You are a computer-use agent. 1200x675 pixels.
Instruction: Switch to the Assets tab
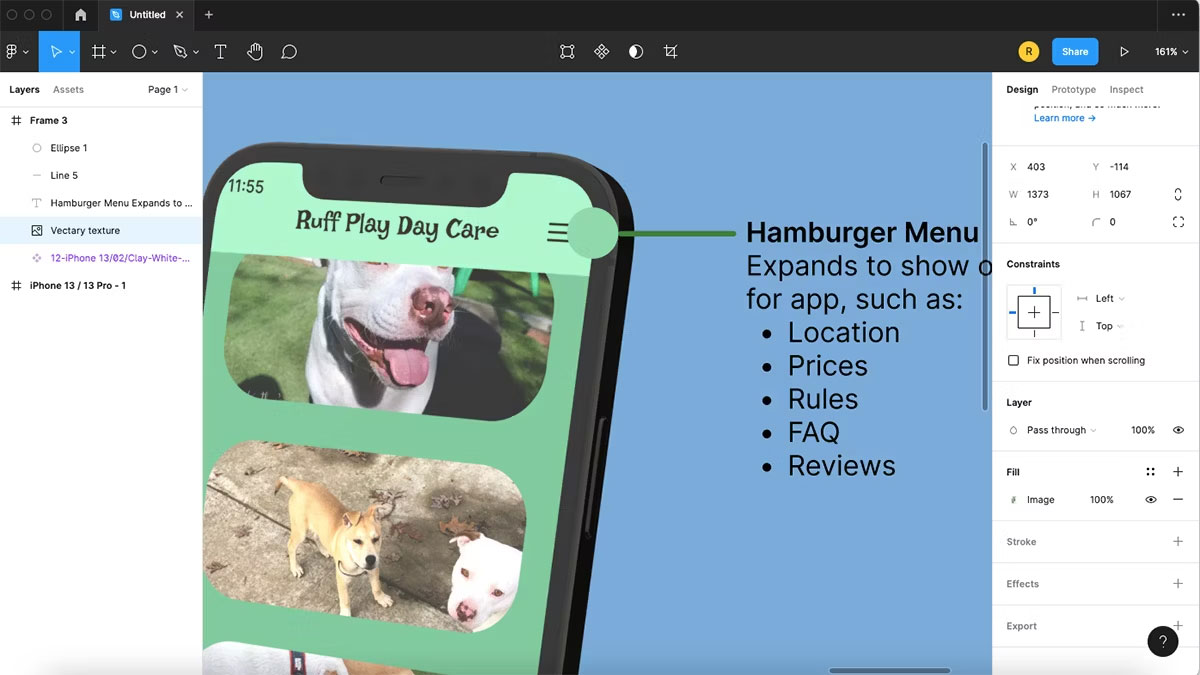[68, 90]
